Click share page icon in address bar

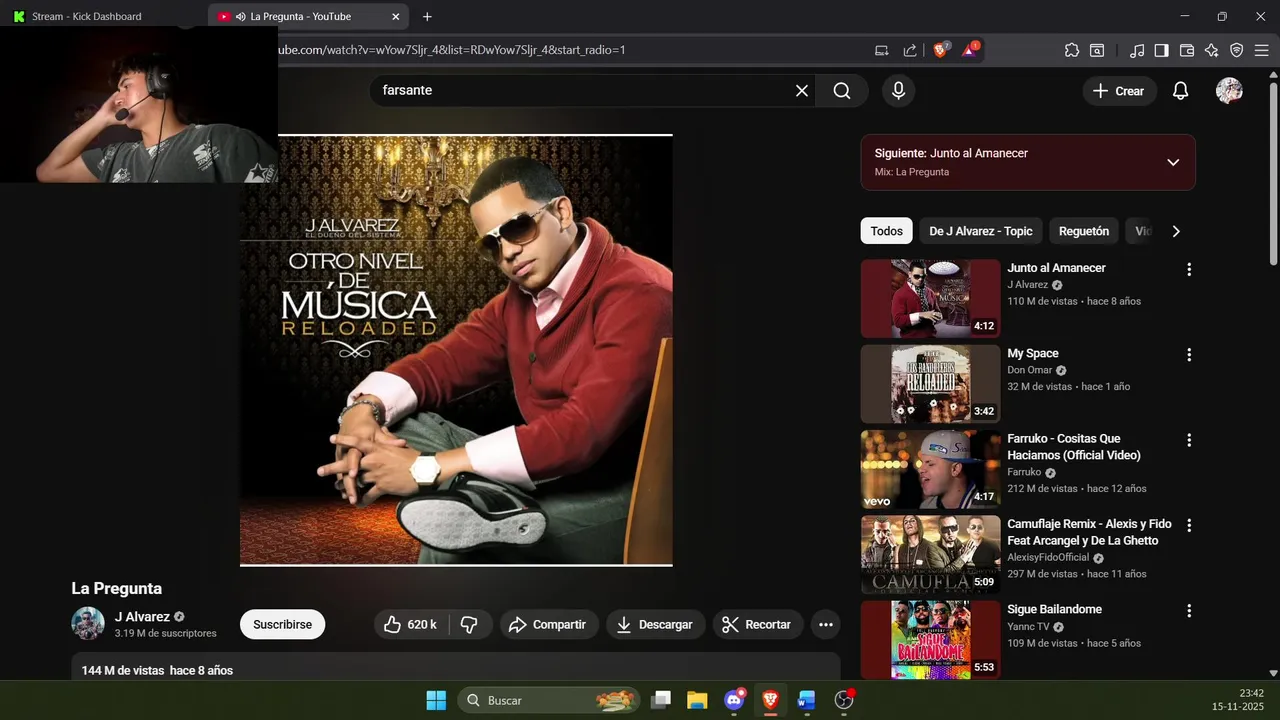910,50
